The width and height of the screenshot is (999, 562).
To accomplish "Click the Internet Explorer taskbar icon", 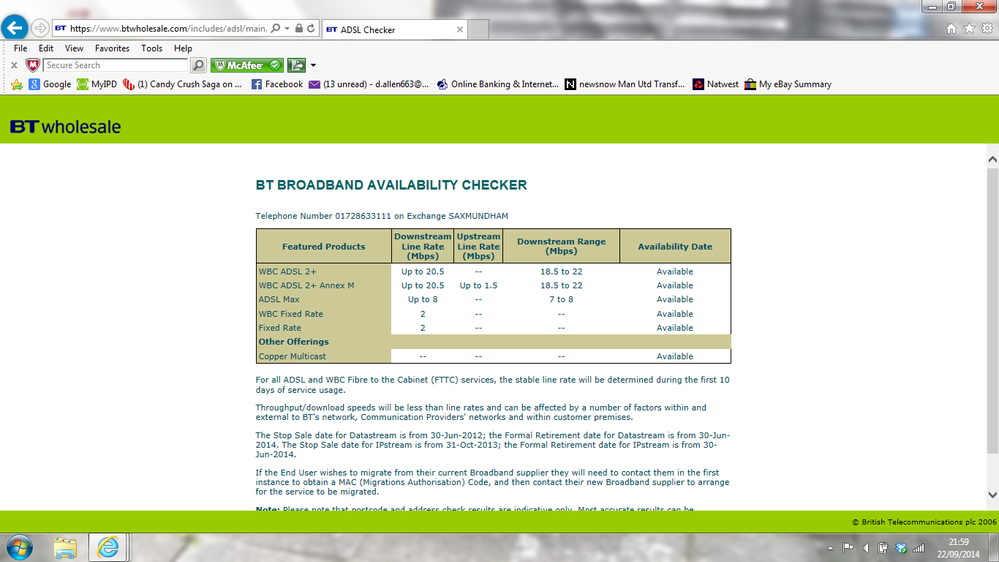I will click(108, 547).
